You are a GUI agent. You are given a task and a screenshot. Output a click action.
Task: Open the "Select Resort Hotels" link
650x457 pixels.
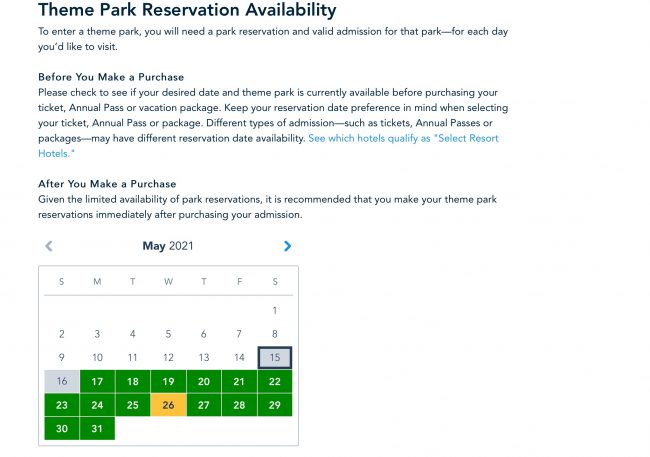point(403,138)
